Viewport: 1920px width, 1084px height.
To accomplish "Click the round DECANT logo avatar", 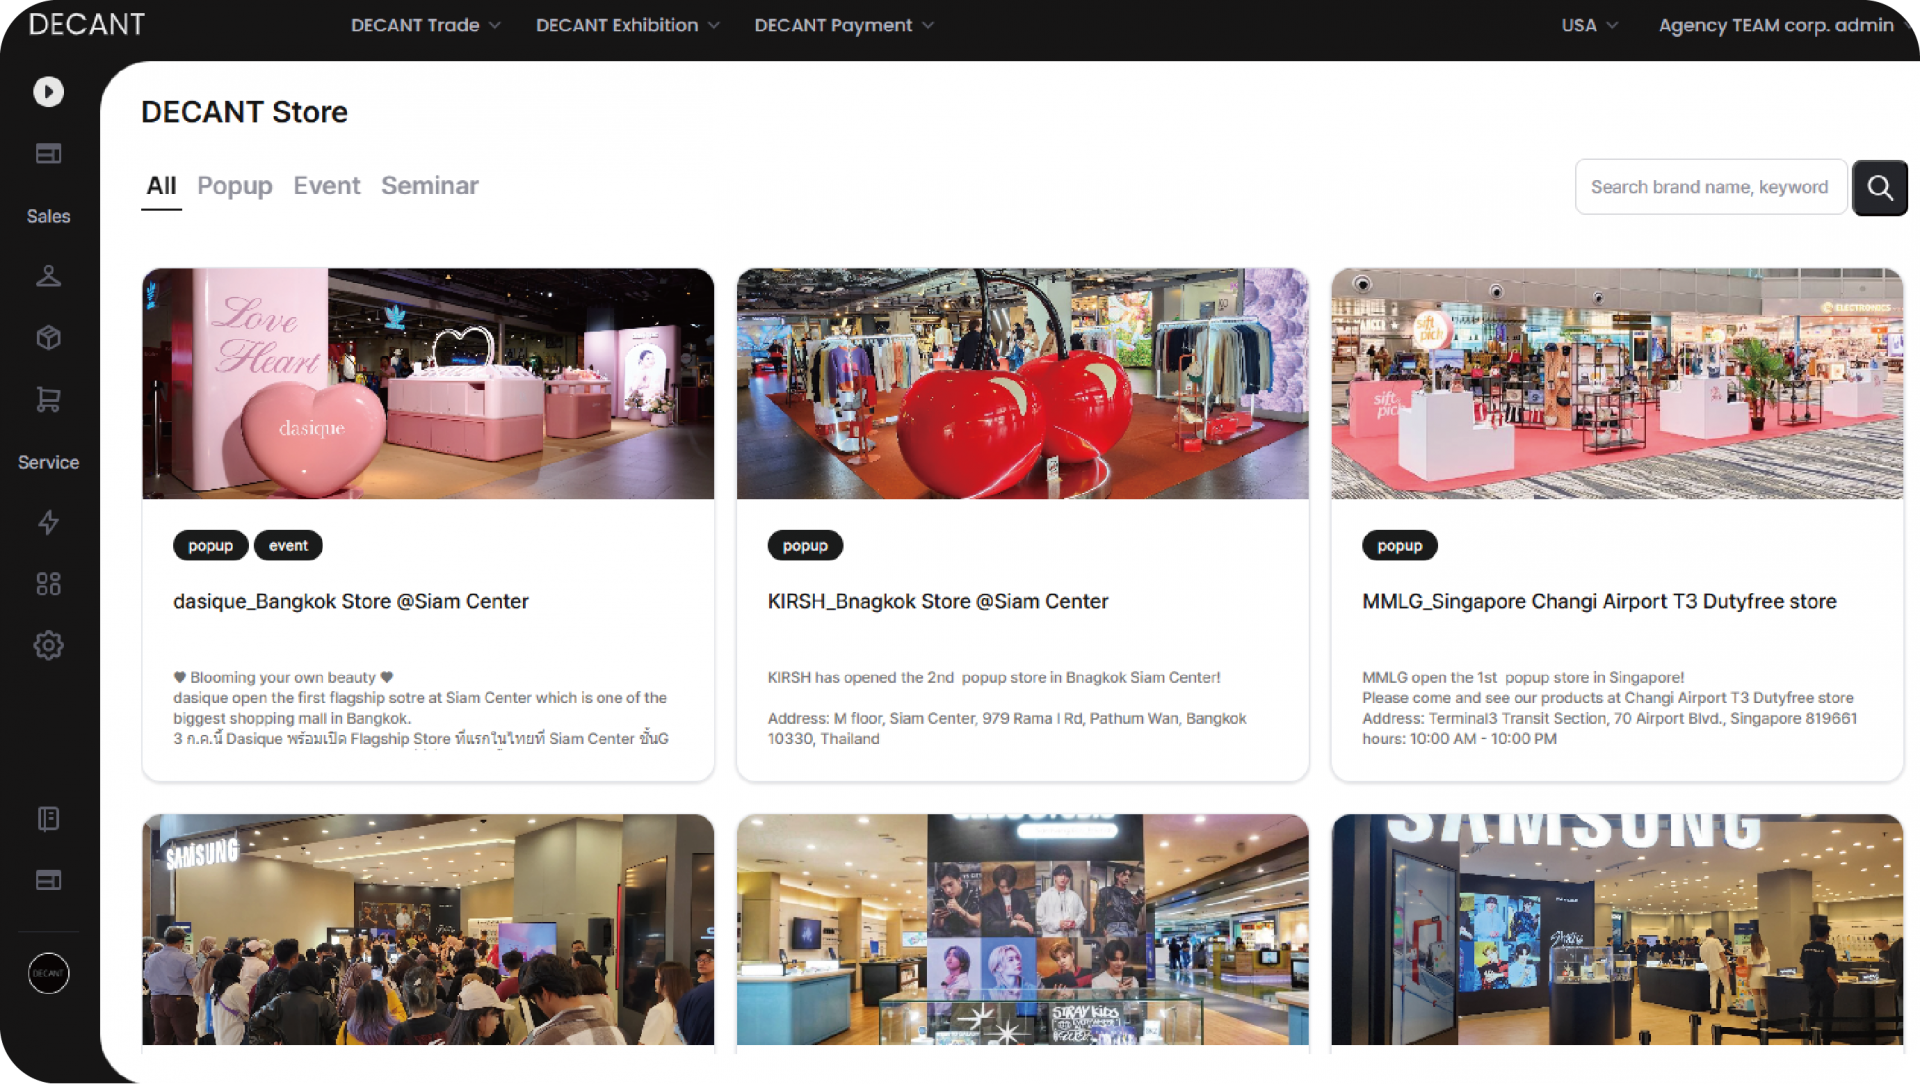I will tap(48, 973).
